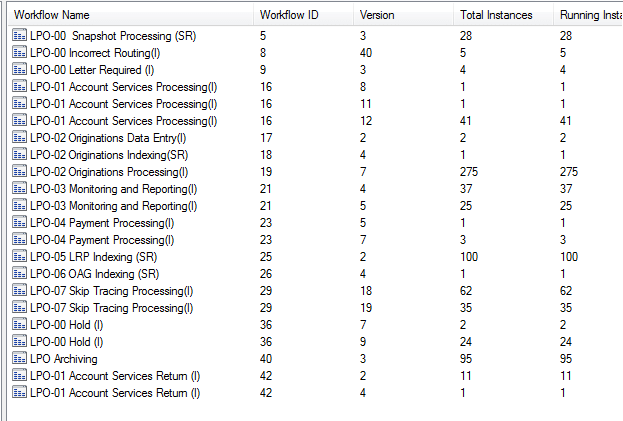
Task: Click the LPO-02 Originations Data Entry icon
Action: [x=19, y=137]
